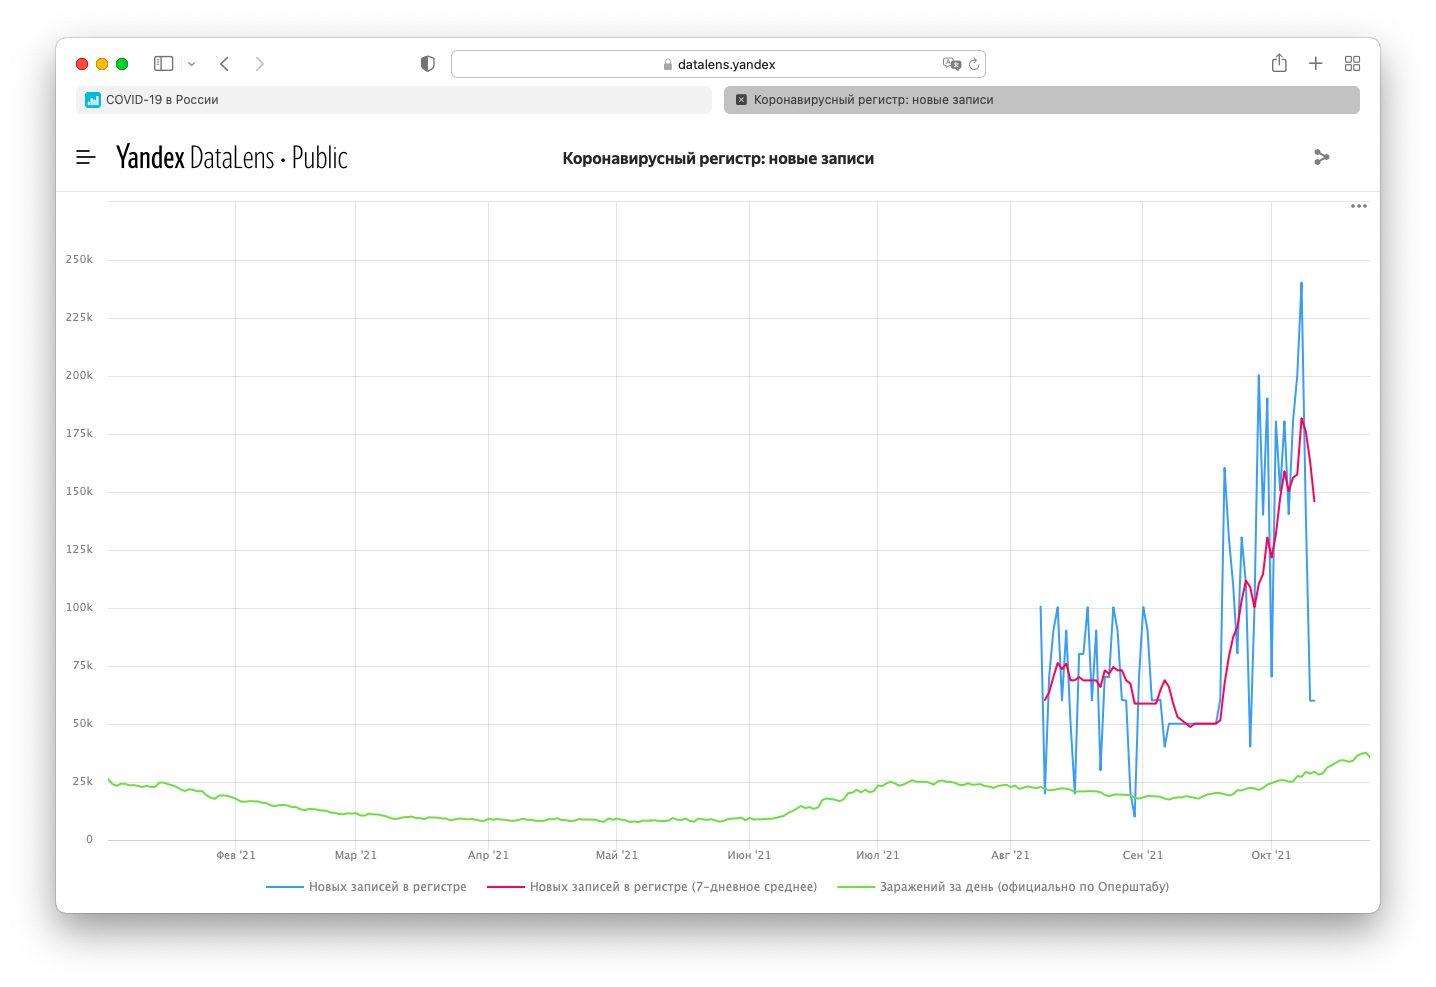Click the x-axis label Окт '21
1436x987 pixels.
tap(1271, 855)
